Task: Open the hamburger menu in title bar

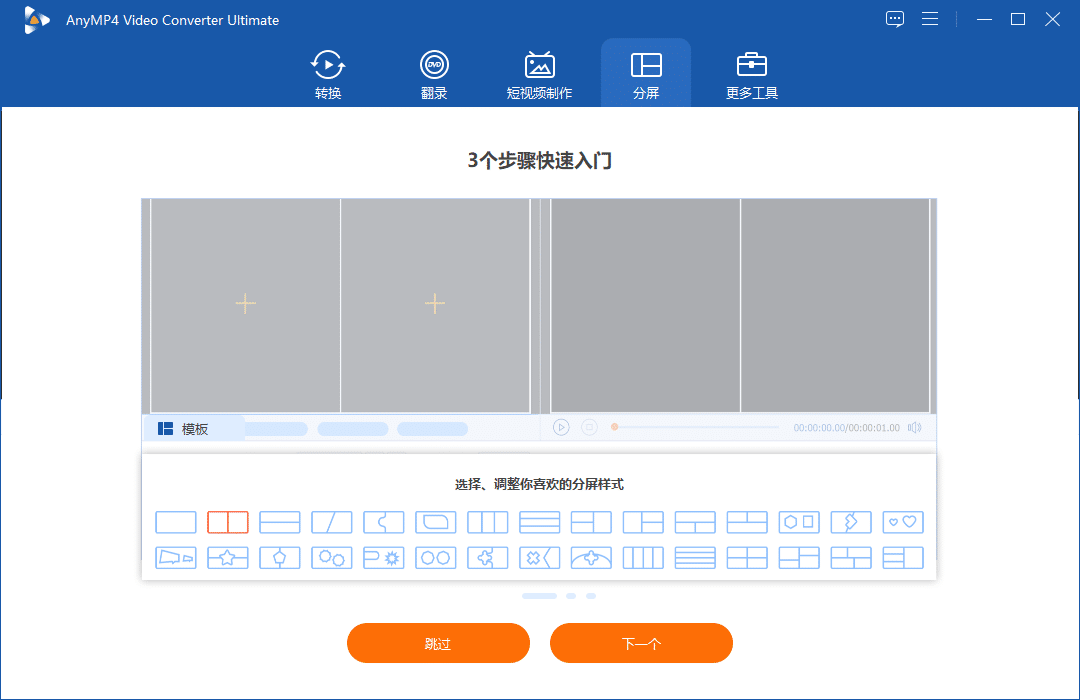Action: (x=929, y=19)
